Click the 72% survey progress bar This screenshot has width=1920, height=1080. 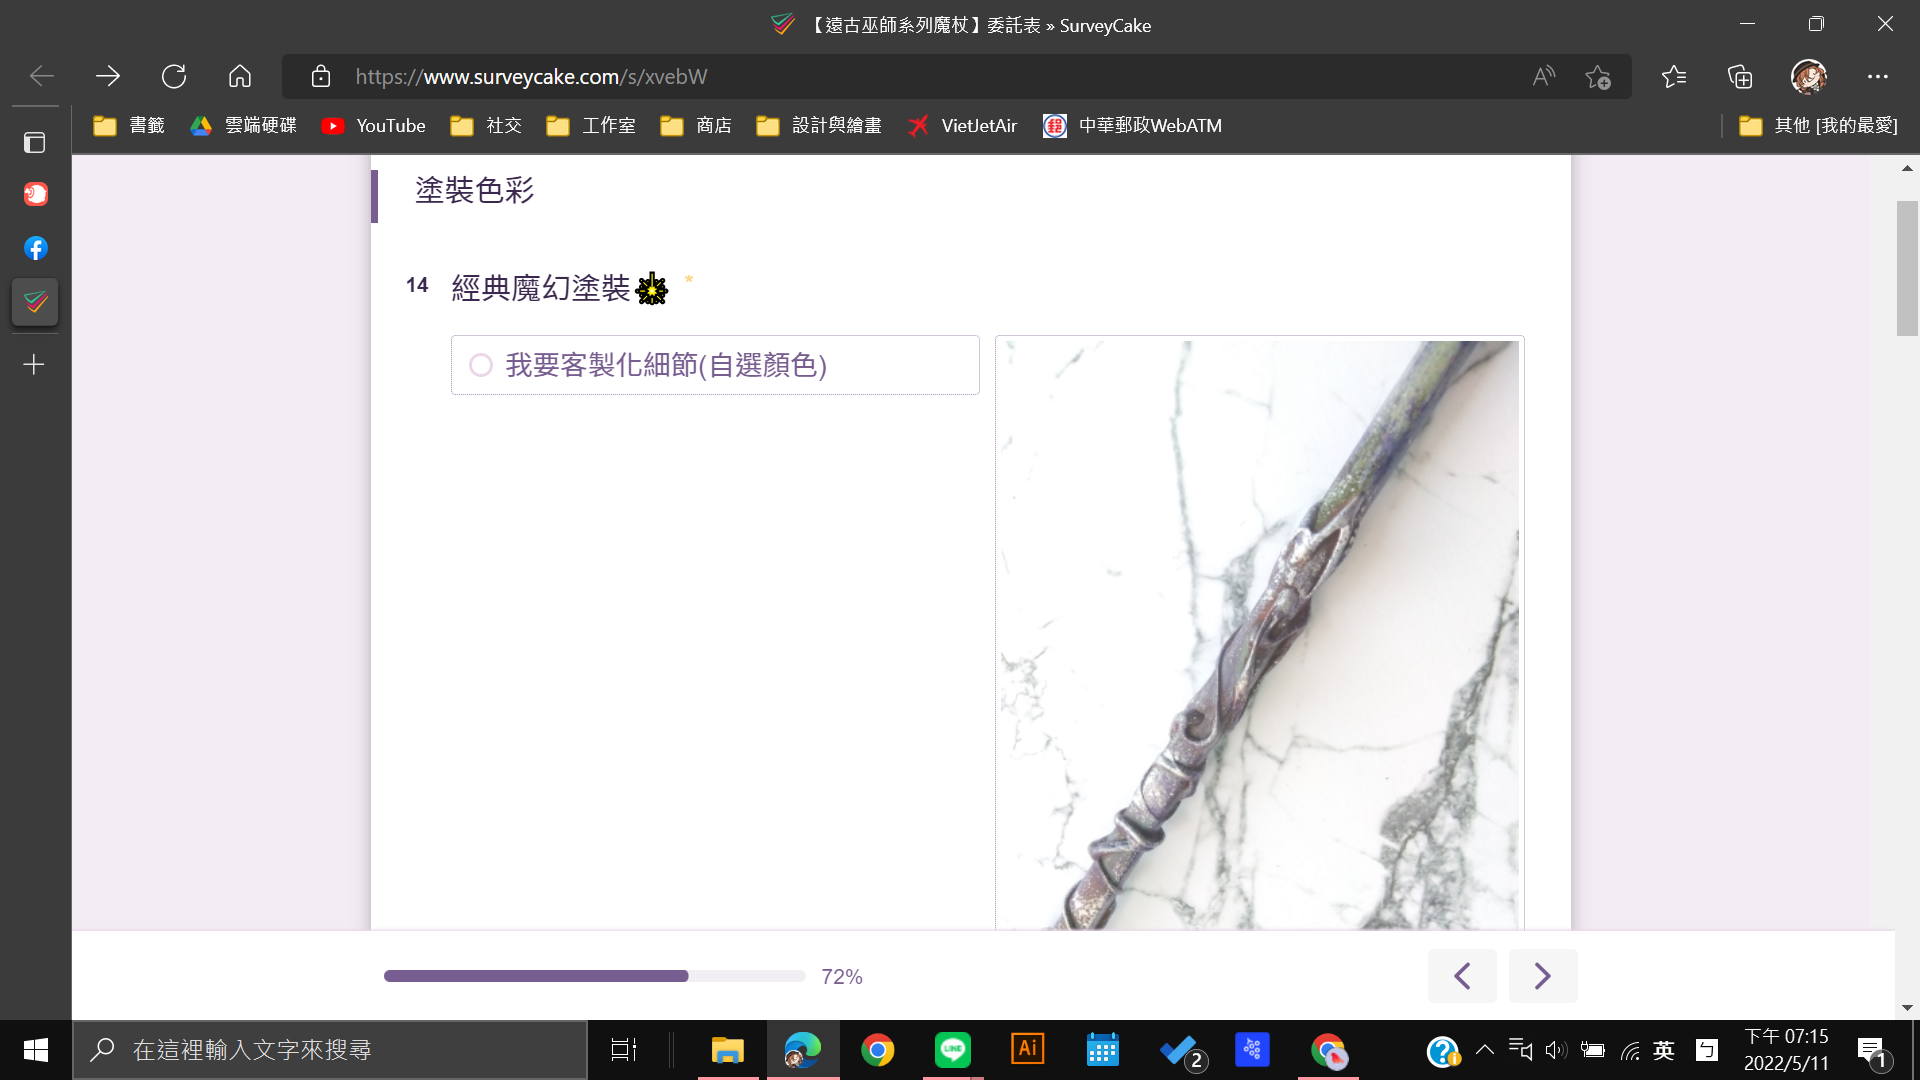coord(595,976)
